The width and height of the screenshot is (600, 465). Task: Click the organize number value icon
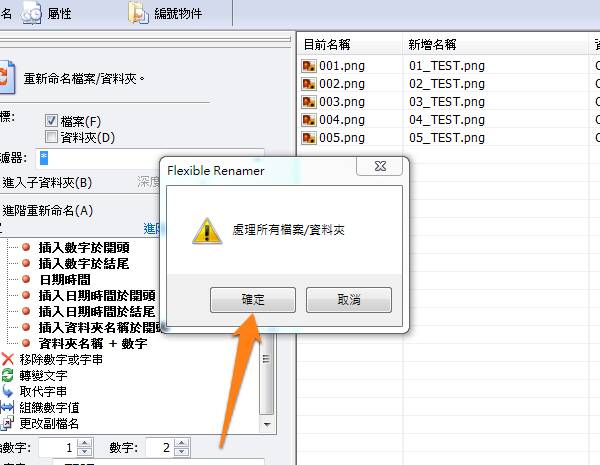(x=8, y=407)
